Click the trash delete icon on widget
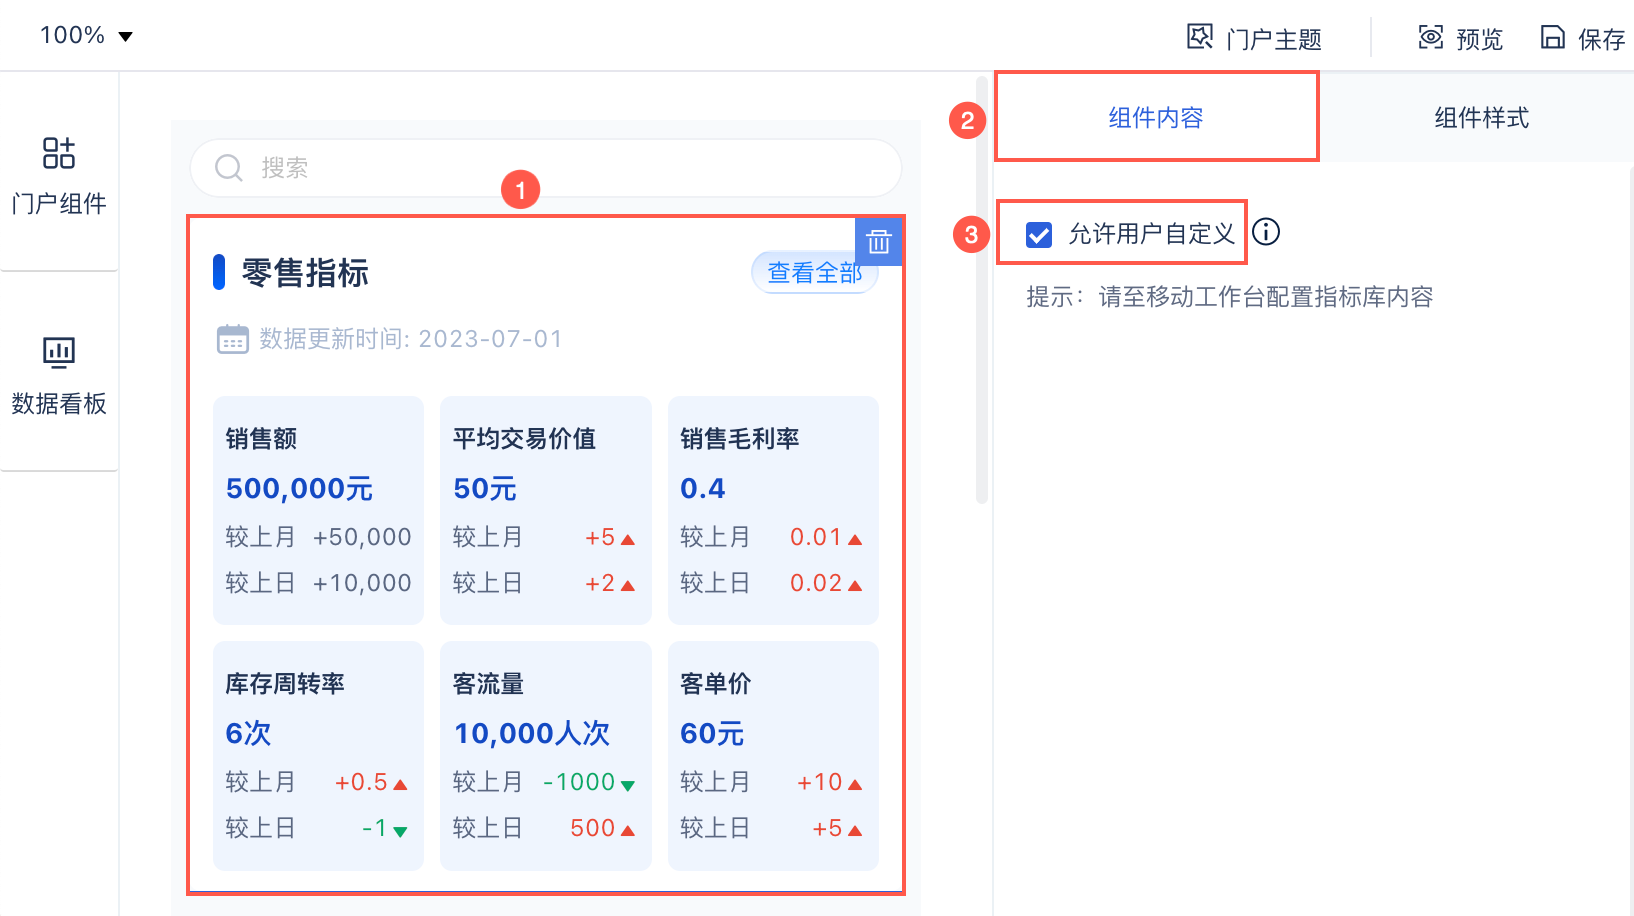Viewport: 1634px width, 916px height. pyautogui.click(x=879, y=242)
